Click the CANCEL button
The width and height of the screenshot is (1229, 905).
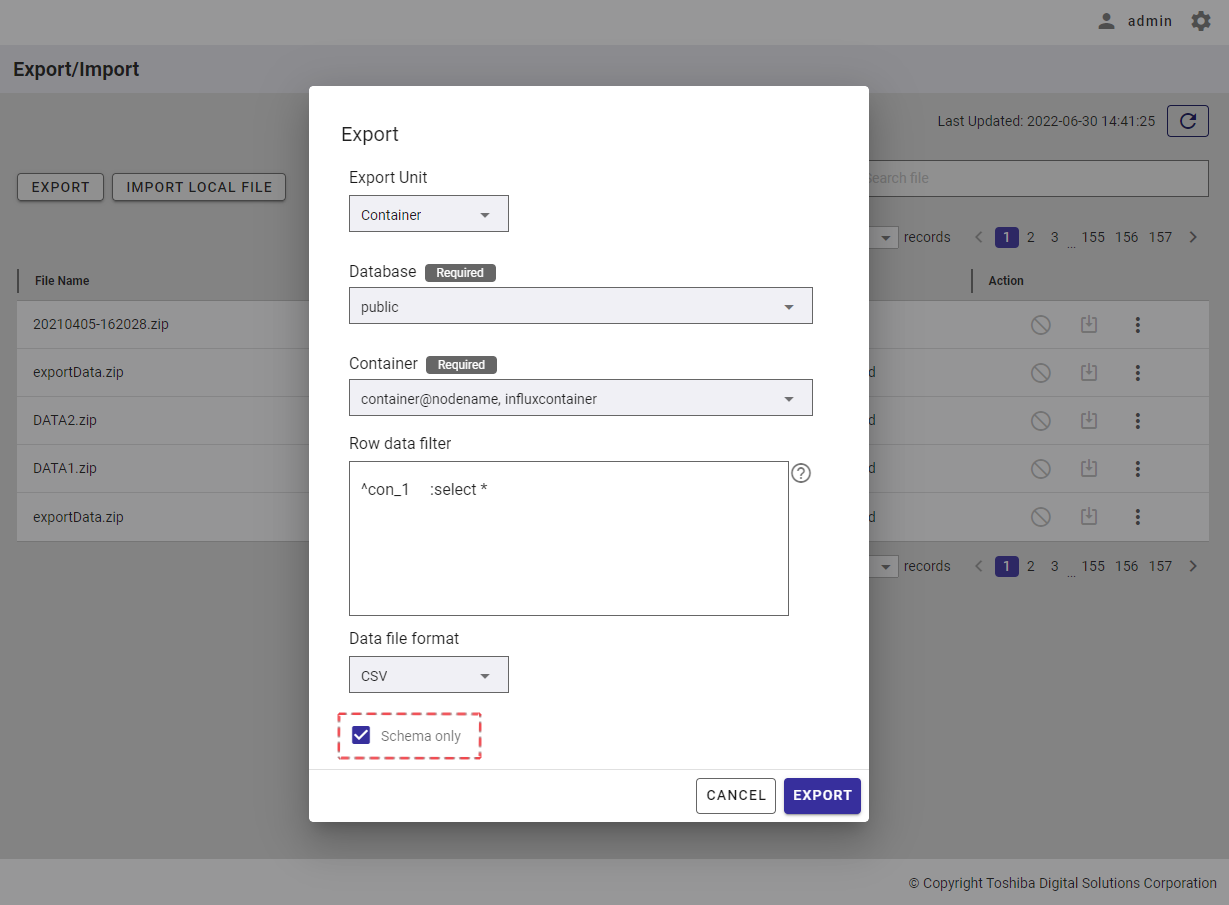coord(736,795)
